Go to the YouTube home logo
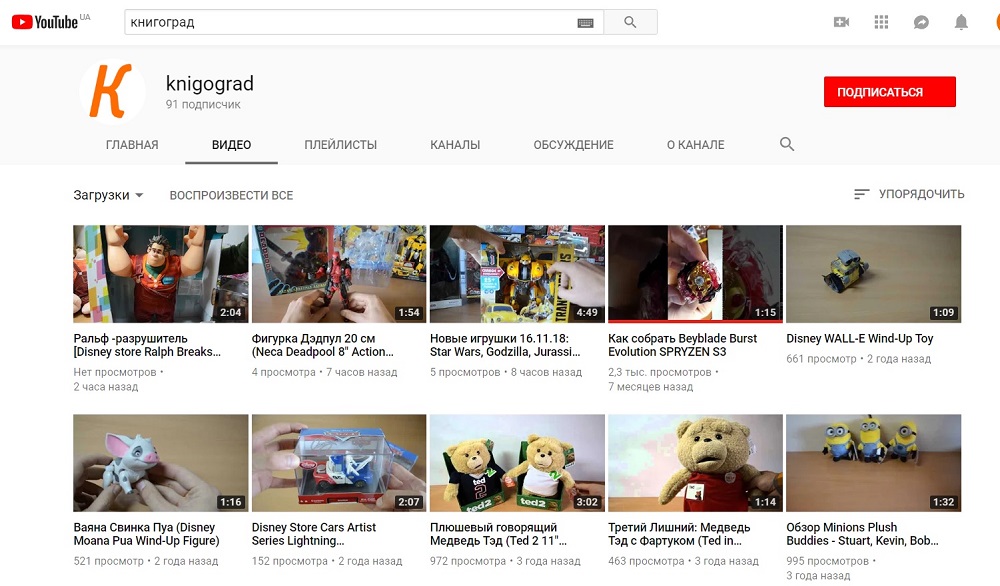 tap(45, 22)
